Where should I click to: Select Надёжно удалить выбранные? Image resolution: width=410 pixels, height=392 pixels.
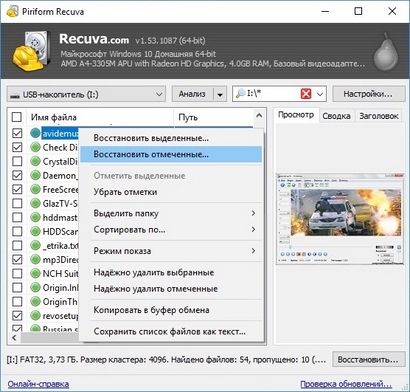pyautogui.click(x=171, y=272)
